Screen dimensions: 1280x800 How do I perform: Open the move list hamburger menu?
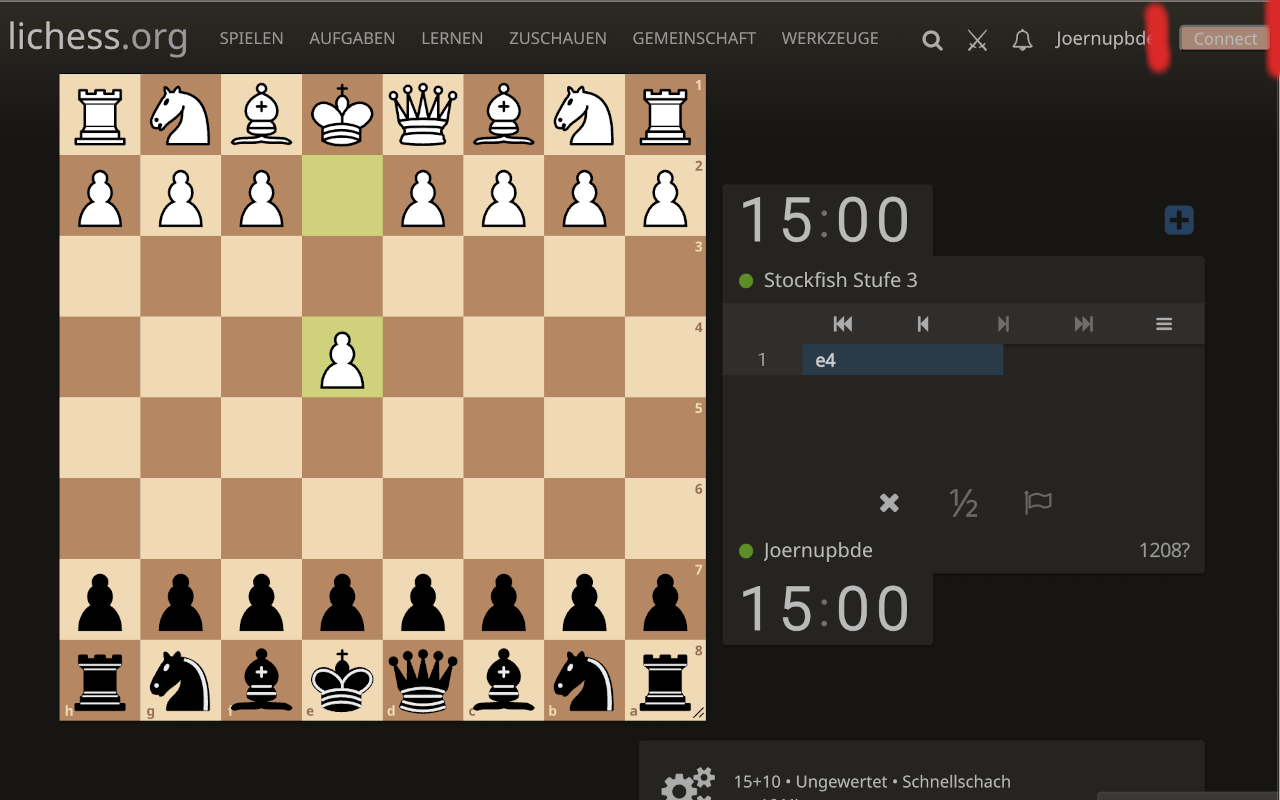(x=1163, y=323)
